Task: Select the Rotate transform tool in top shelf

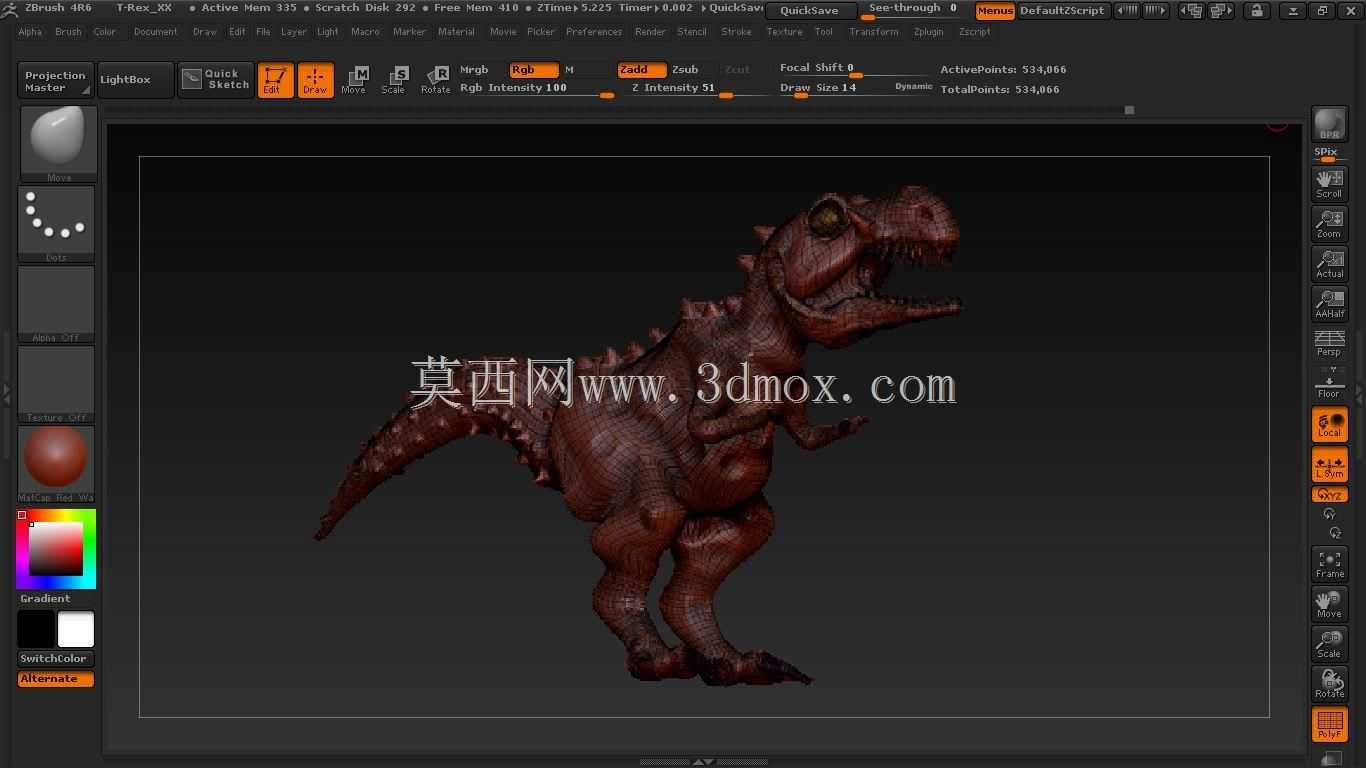Action: (x=435, y=80)
